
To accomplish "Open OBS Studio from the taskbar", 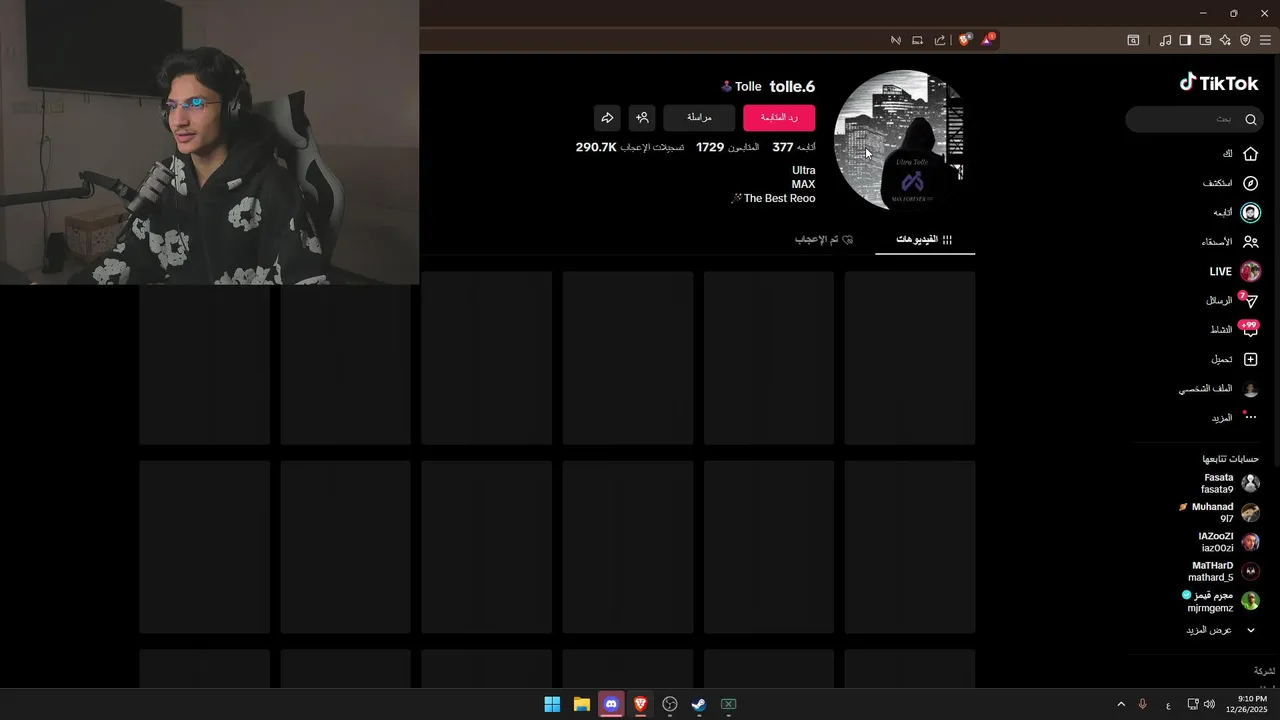I will coord(670,704).
